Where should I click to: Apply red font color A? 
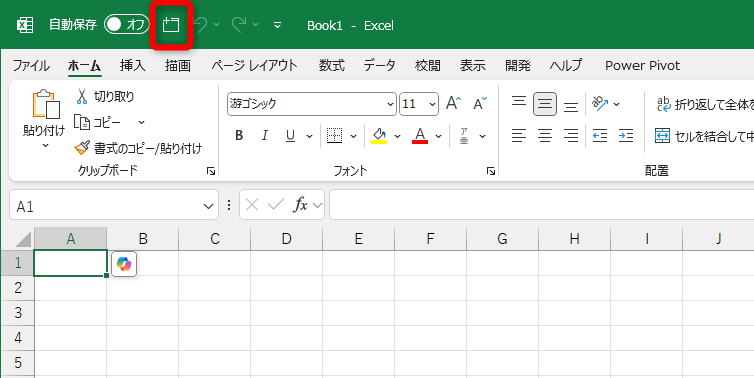pos(420,136)
